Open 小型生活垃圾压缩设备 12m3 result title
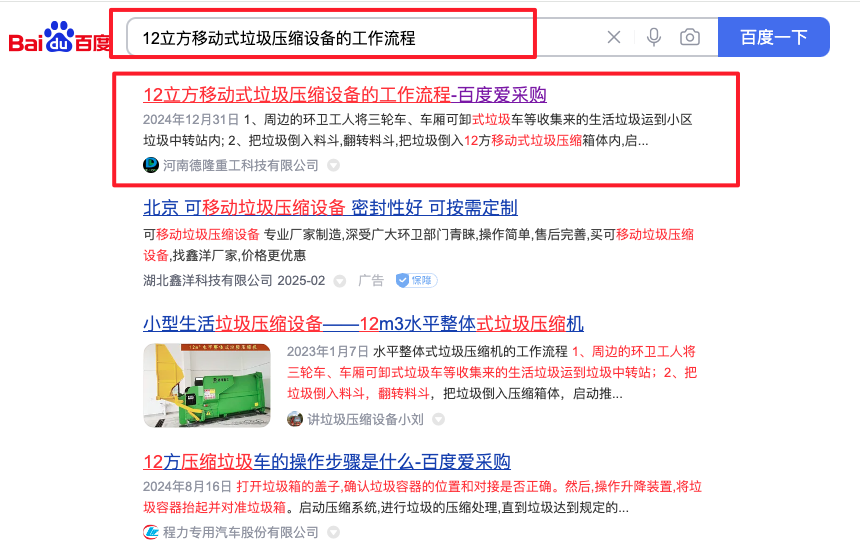This screenshot has width=860, height=549. pos(363,324)
